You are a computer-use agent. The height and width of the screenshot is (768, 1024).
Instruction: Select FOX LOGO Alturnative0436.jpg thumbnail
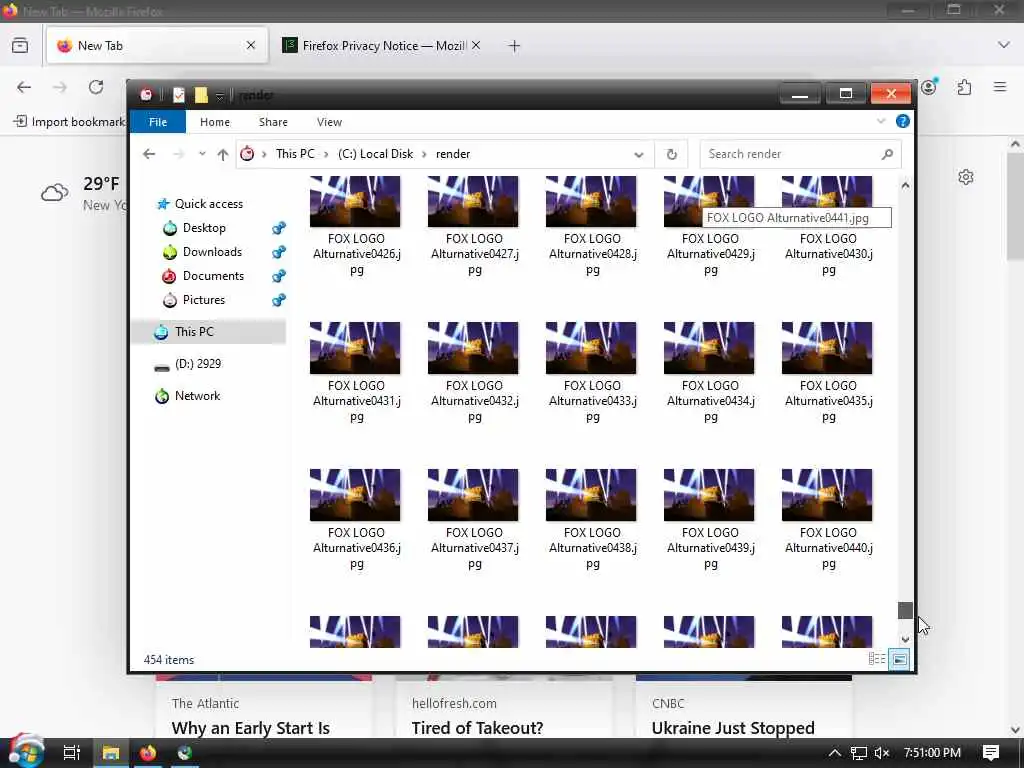click(355, 495)
